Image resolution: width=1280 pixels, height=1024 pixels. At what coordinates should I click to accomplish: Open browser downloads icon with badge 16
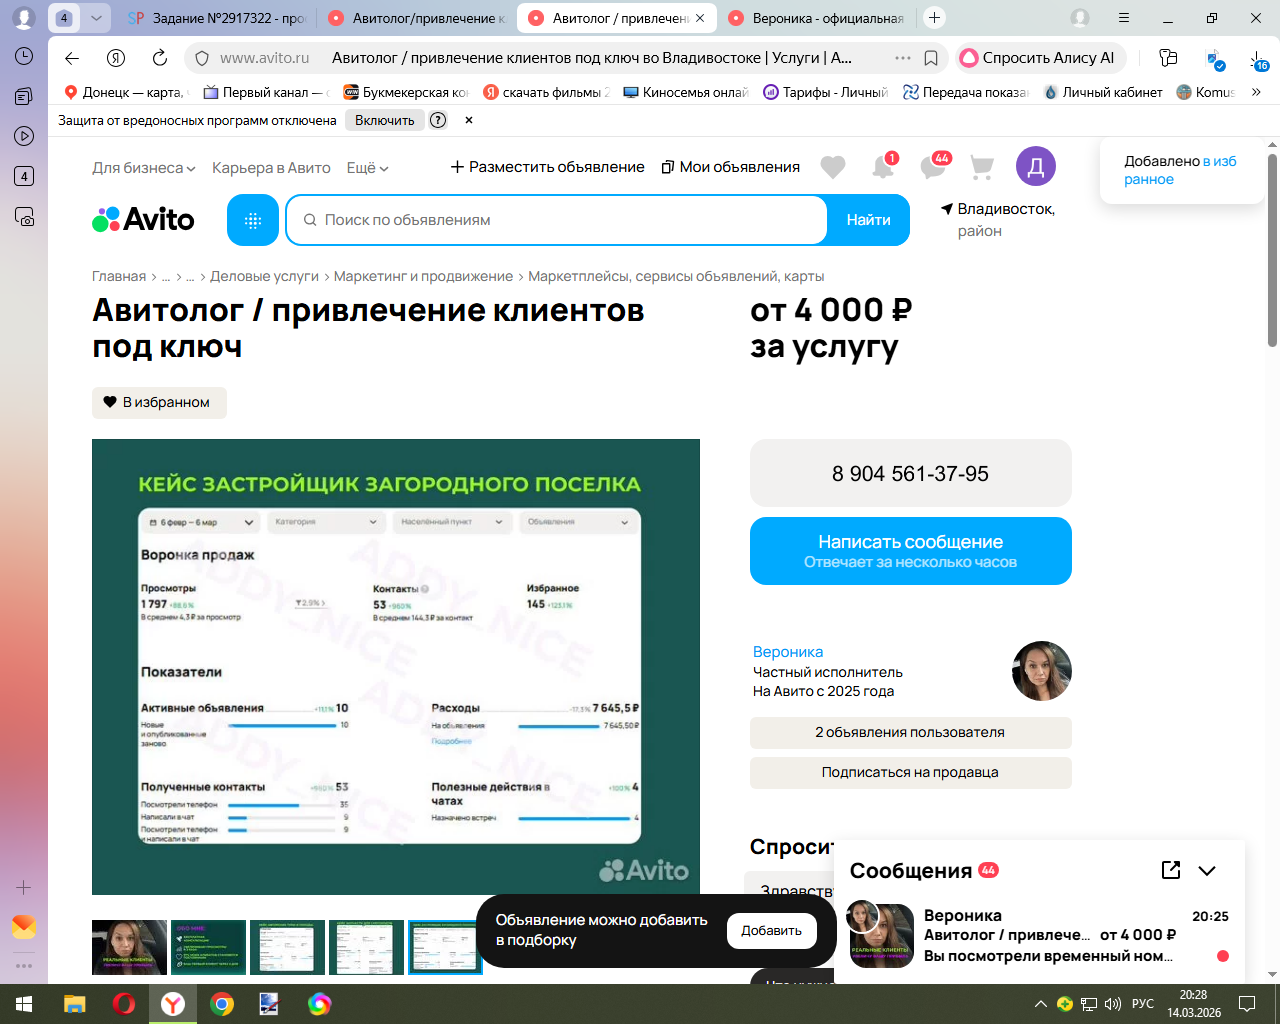tap(1259, 59)
